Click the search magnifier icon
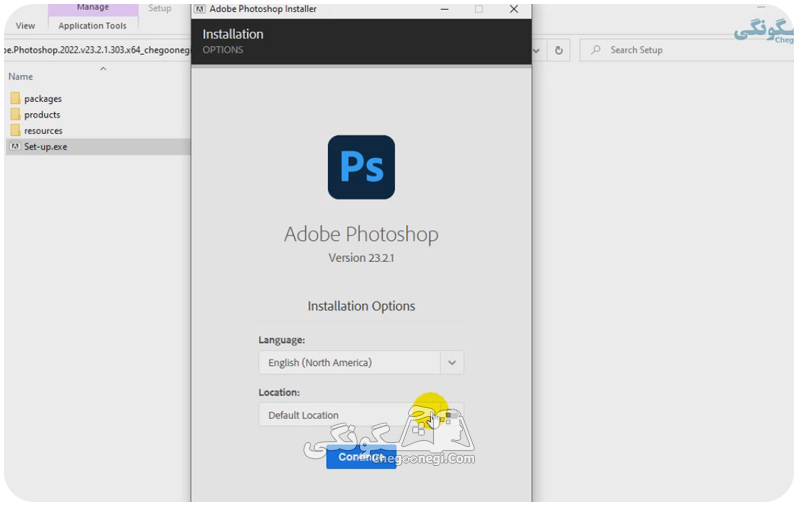 [596, 50]
